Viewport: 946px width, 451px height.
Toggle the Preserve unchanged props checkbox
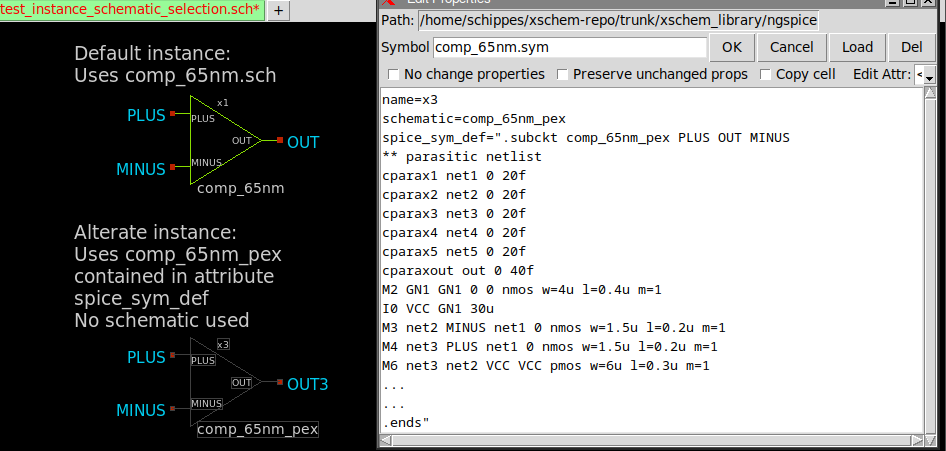pyautogui.click(x=563, y=75)
